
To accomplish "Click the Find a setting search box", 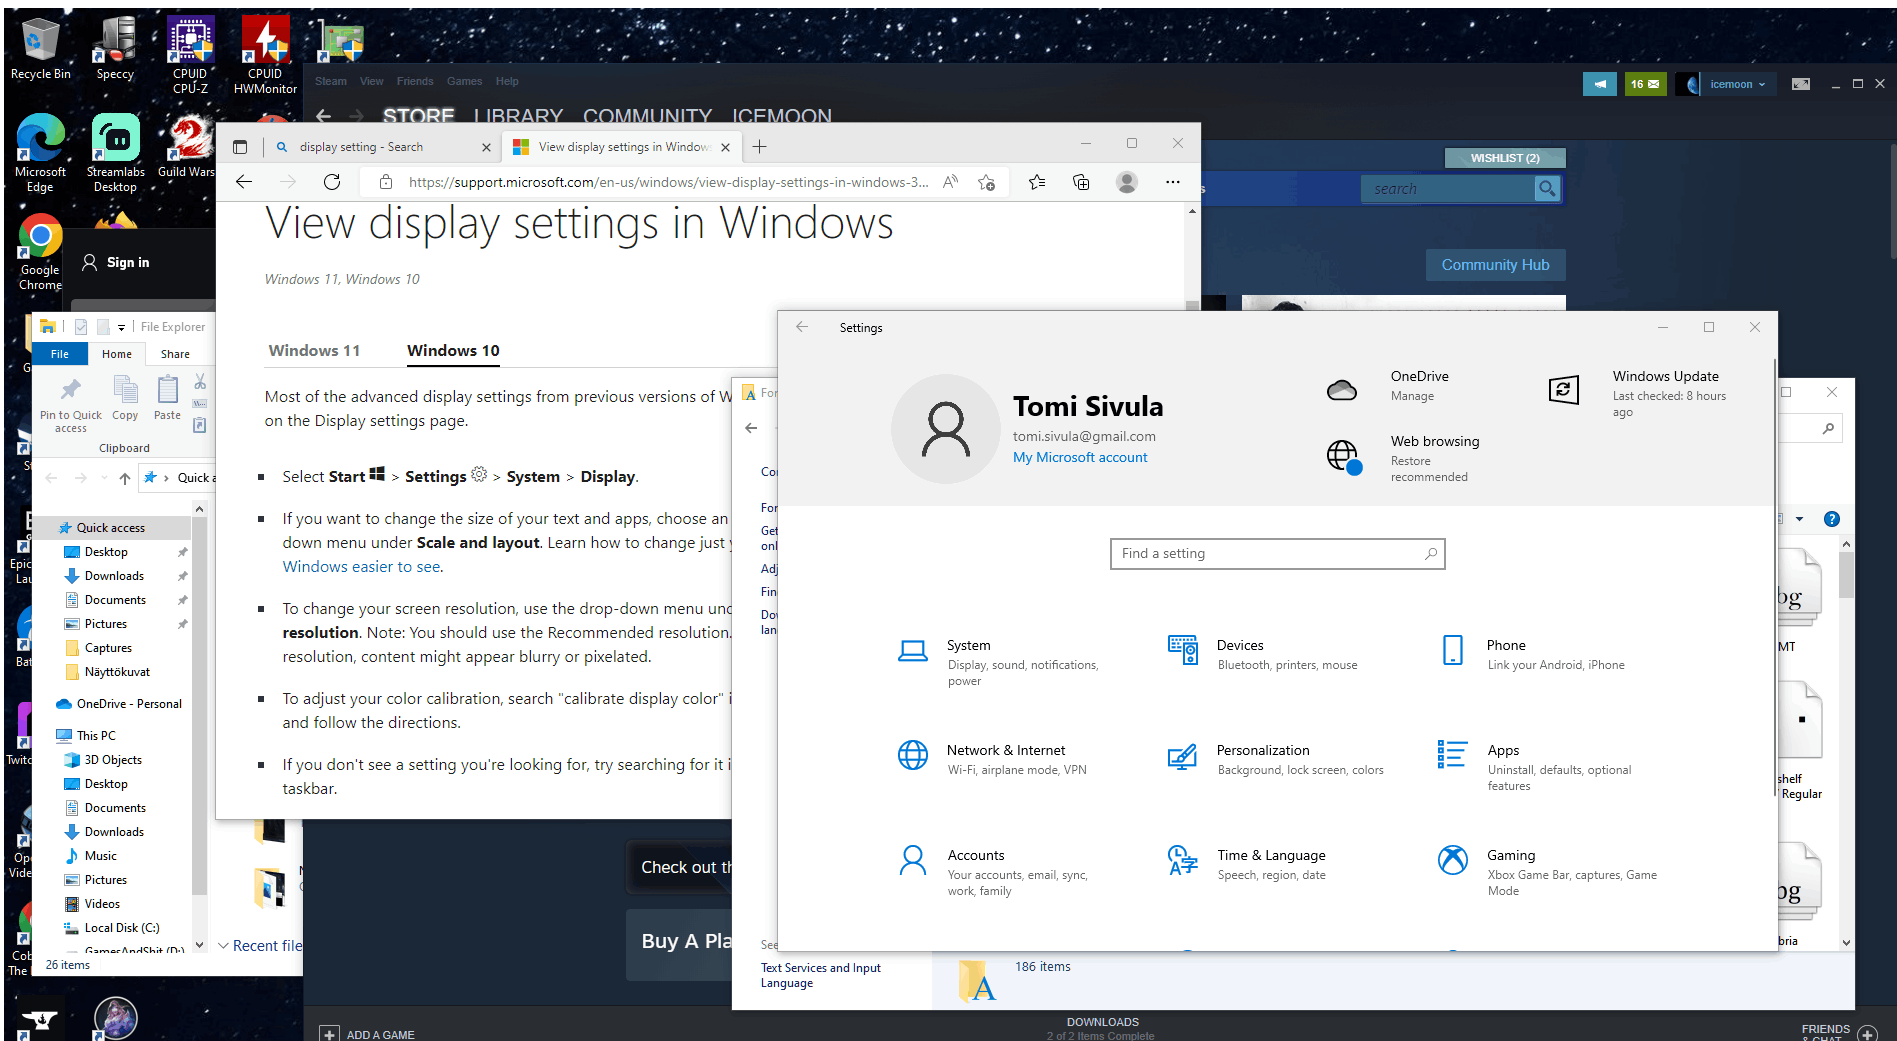I will coord(1277,554).
